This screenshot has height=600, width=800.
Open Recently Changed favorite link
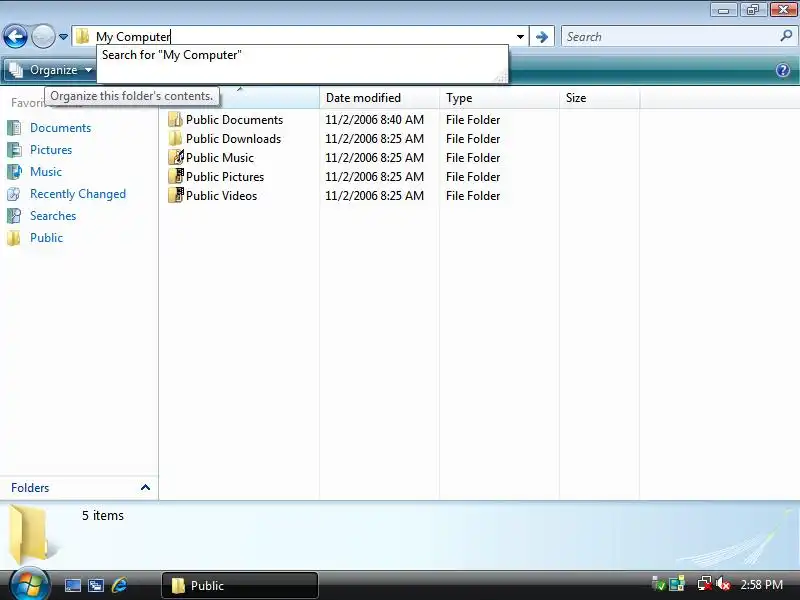point(78,194)
